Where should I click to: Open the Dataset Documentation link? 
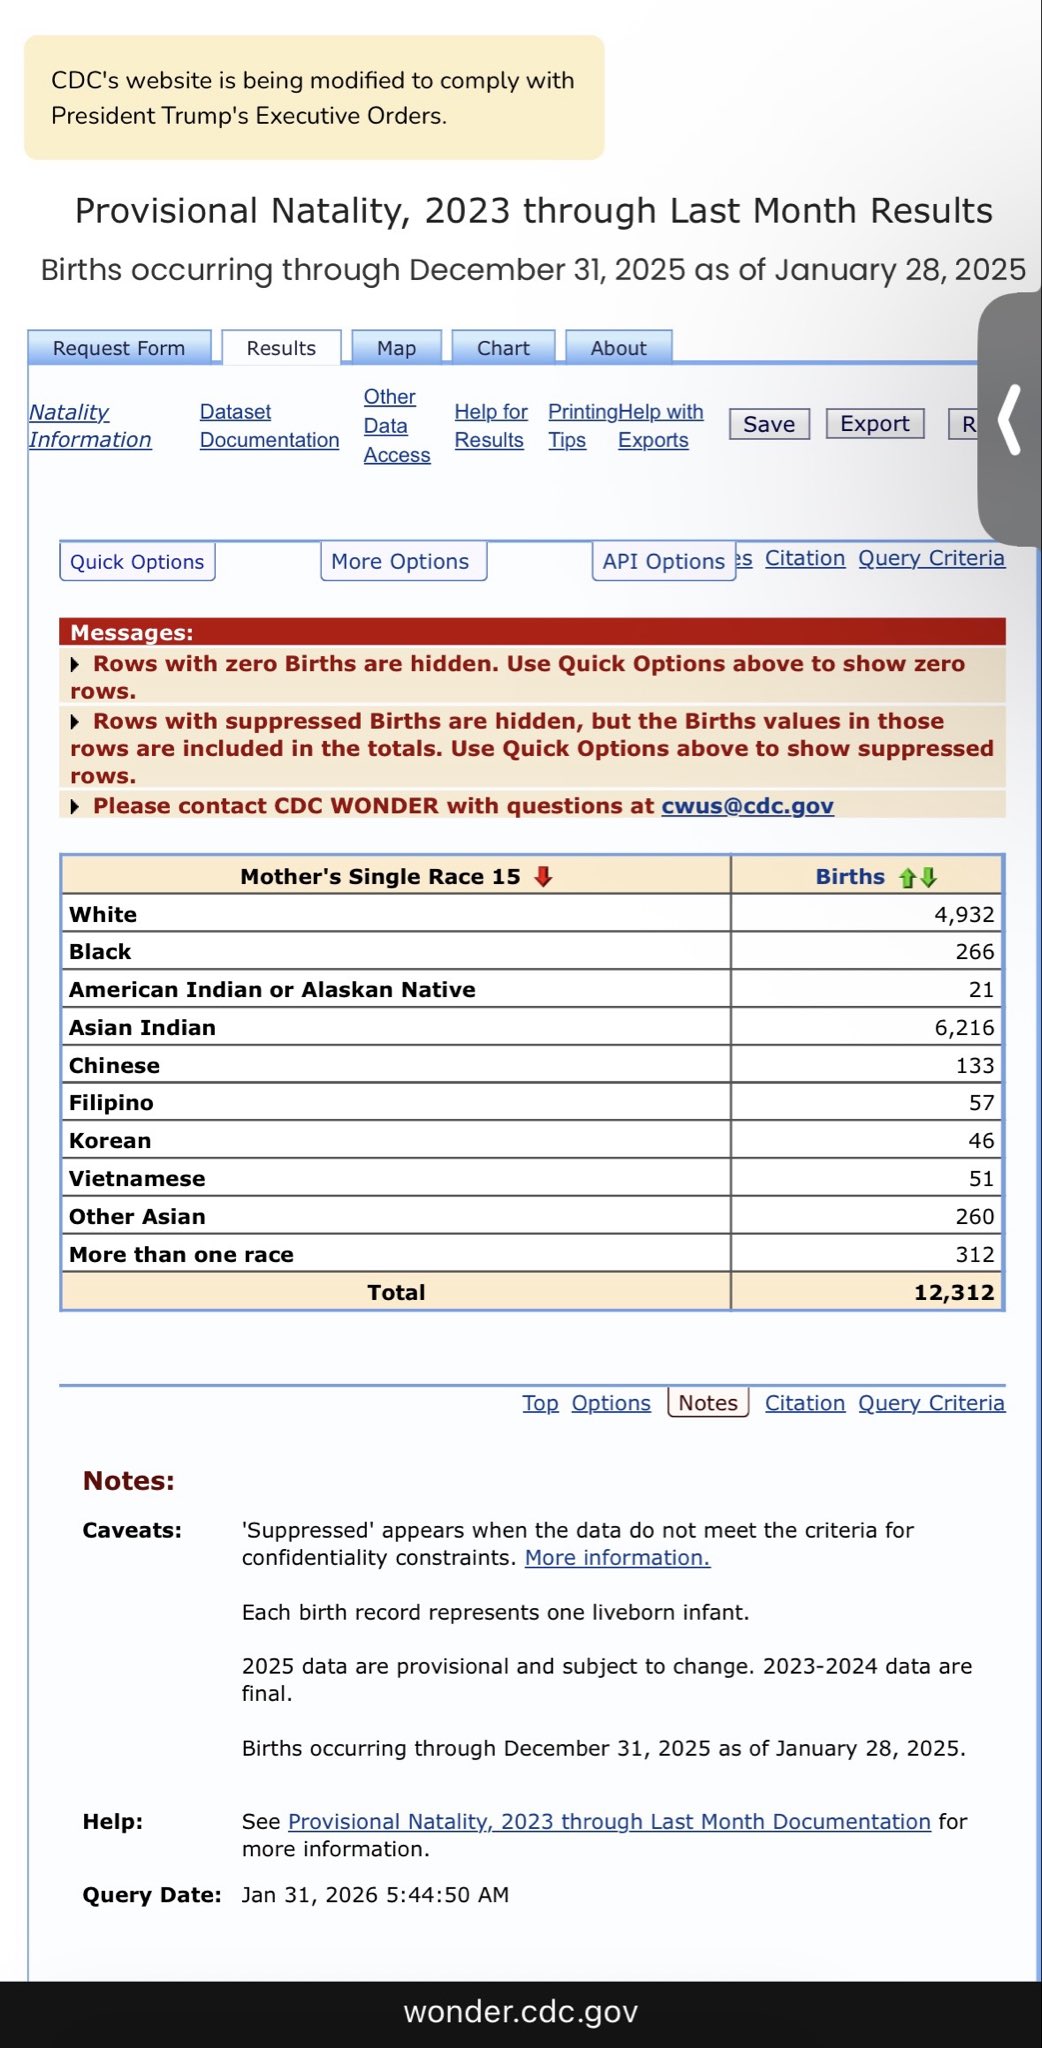[269, 426]
